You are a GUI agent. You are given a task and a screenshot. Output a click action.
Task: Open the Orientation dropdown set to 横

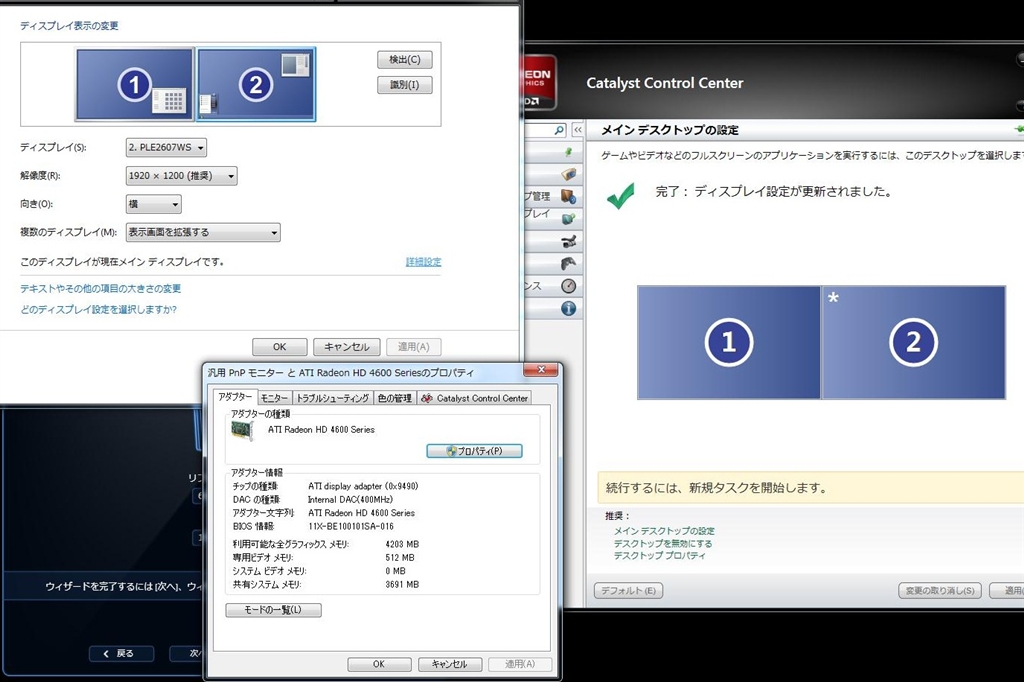(153, 204)
